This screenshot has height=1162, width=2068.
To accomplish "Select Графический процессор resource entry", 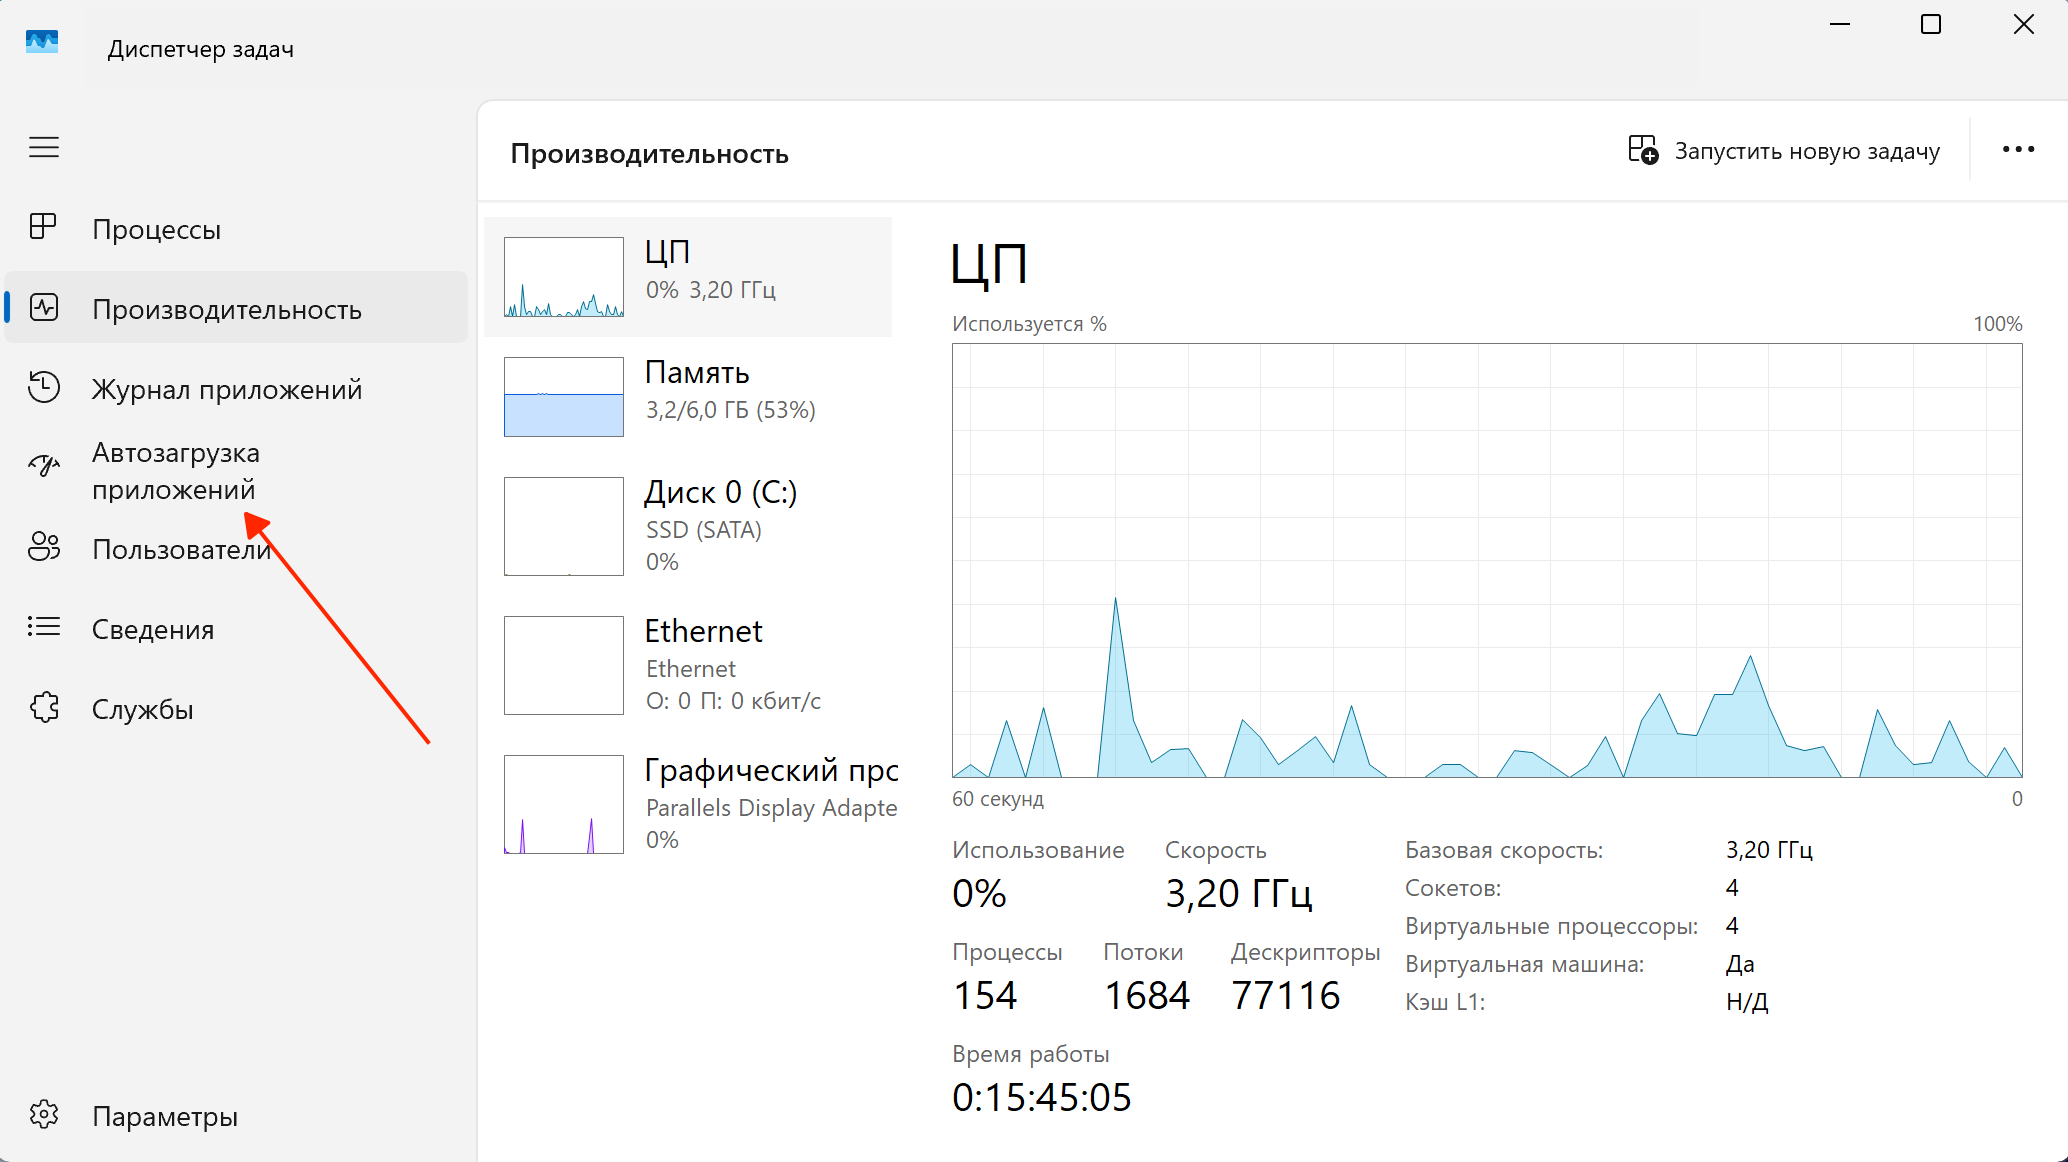I will coord(688,804).
